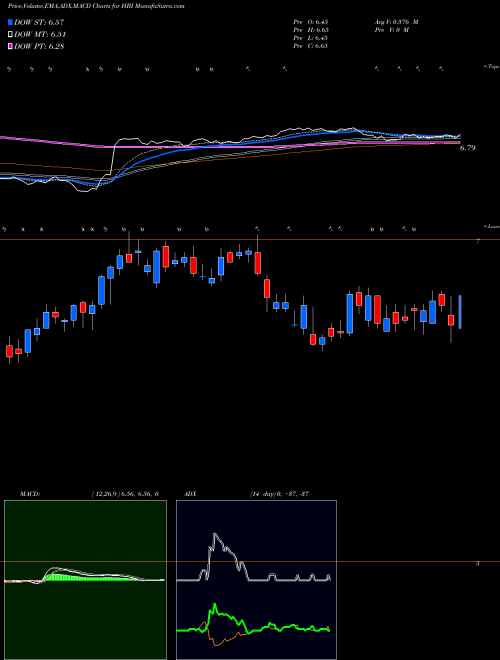Click the 'Pre H: 6.65' high value

click(x=311, y=30)
